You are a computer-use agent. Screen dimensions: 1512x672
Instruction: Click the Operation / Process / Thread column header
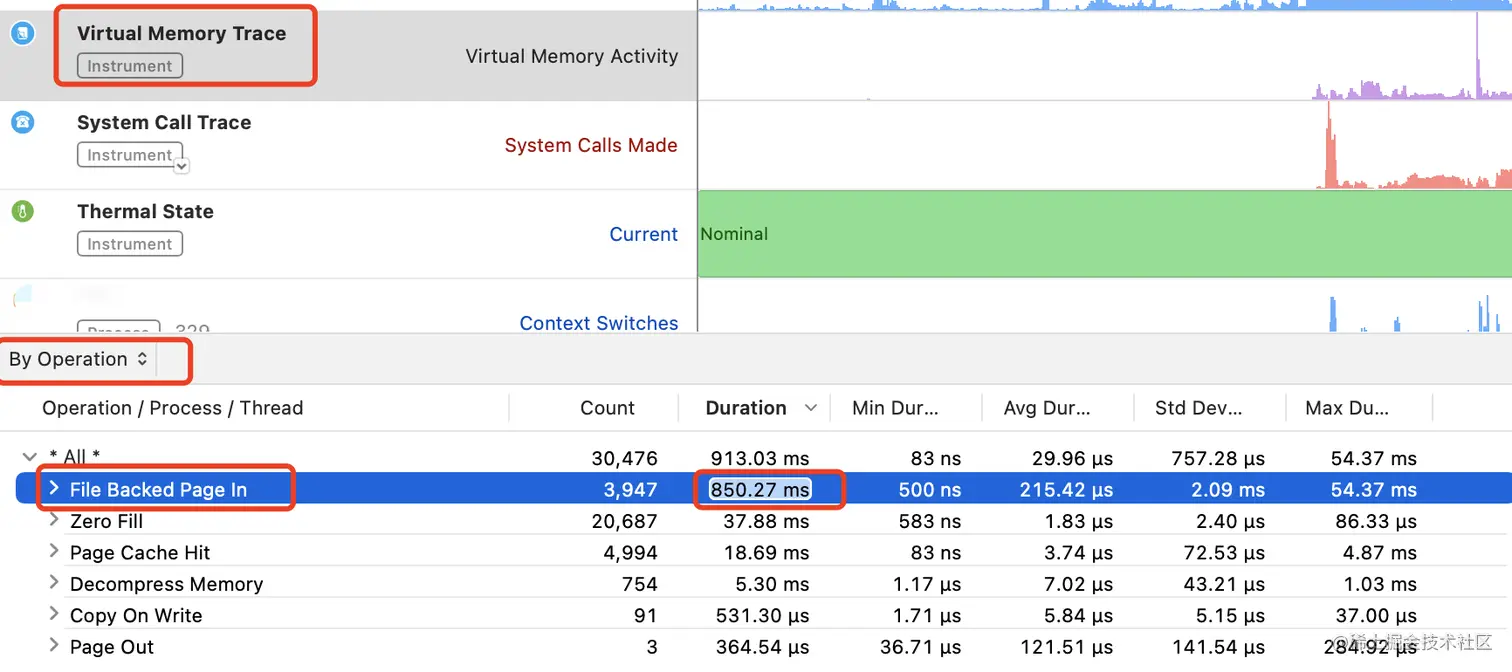tap(172, 408)
